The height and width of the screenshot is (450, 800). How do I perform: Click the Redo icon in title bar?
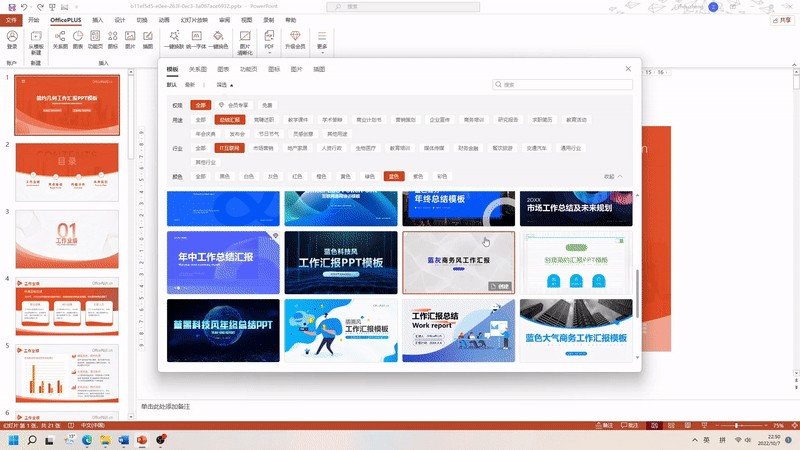[x=40, y=7]
